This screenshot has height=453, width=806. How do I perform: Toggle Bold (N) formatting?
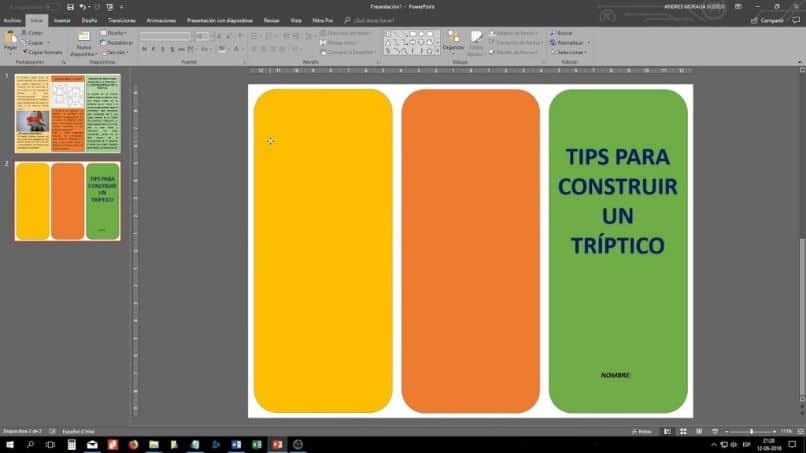click(144, 49)
